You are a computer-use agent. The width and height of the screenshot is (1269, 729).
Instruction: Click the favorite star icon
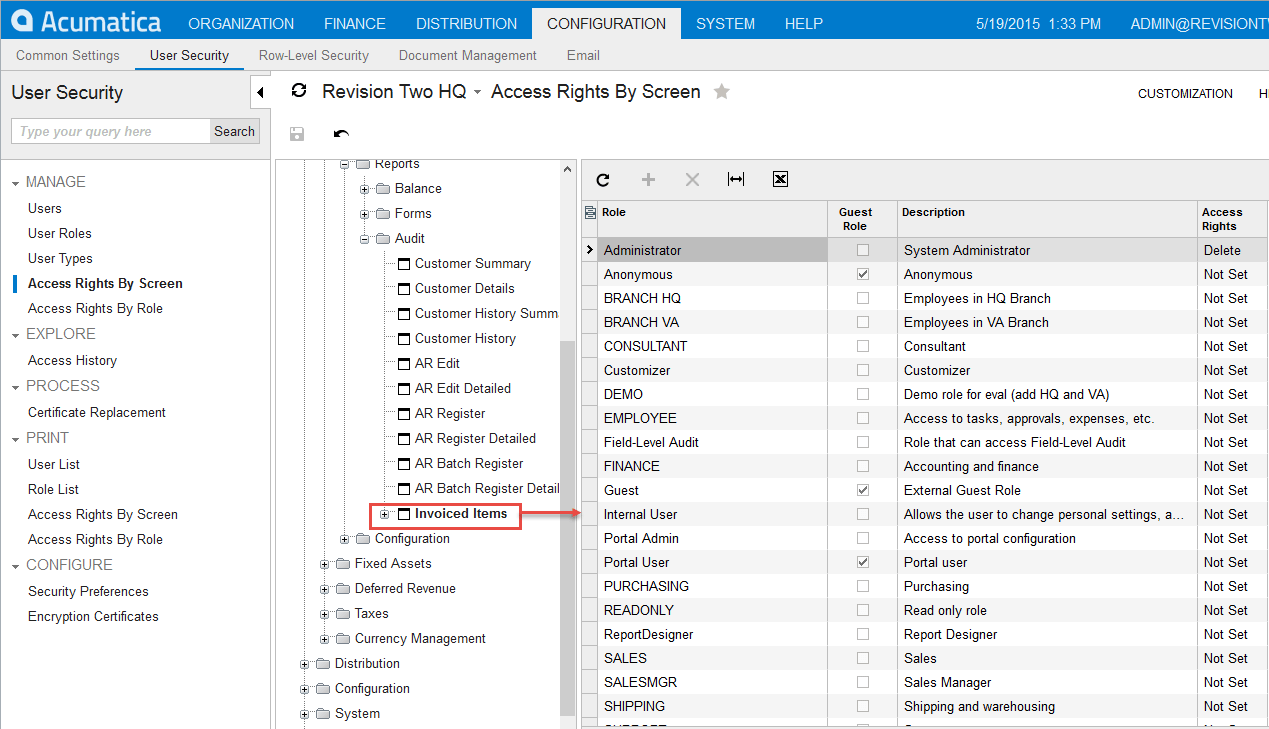pyautogui.click(x=722, y=92)
